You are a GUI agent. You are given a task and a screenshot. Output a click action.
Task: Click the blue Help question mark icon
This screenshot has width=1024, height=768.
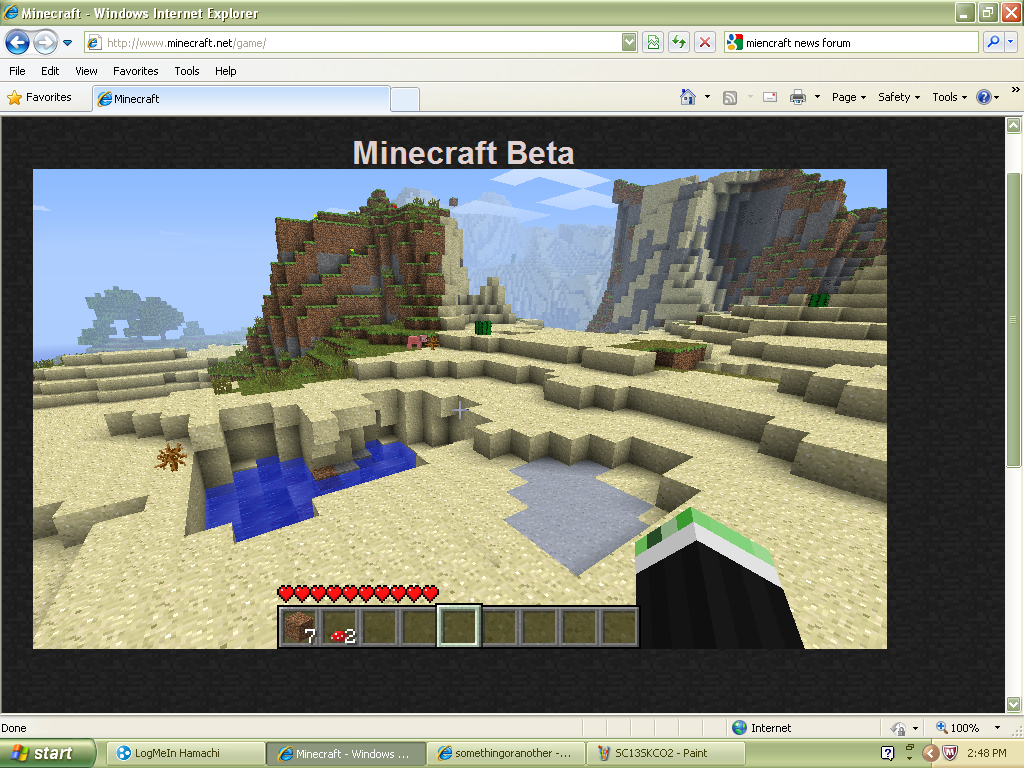coord(984,97)
